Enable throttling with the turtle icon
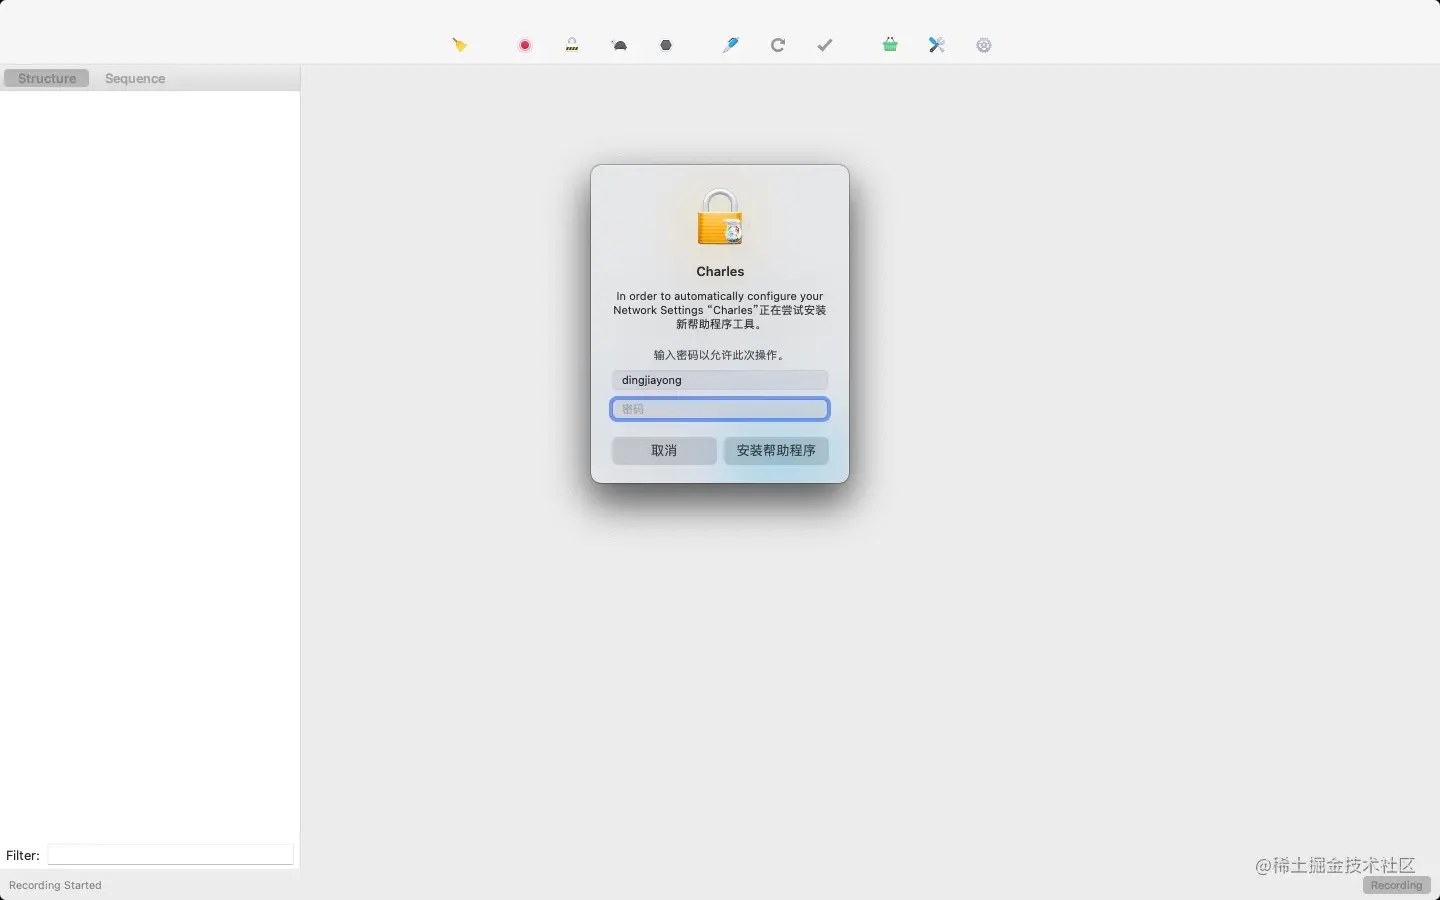The image size is (1440, 900). coord(620,45)
